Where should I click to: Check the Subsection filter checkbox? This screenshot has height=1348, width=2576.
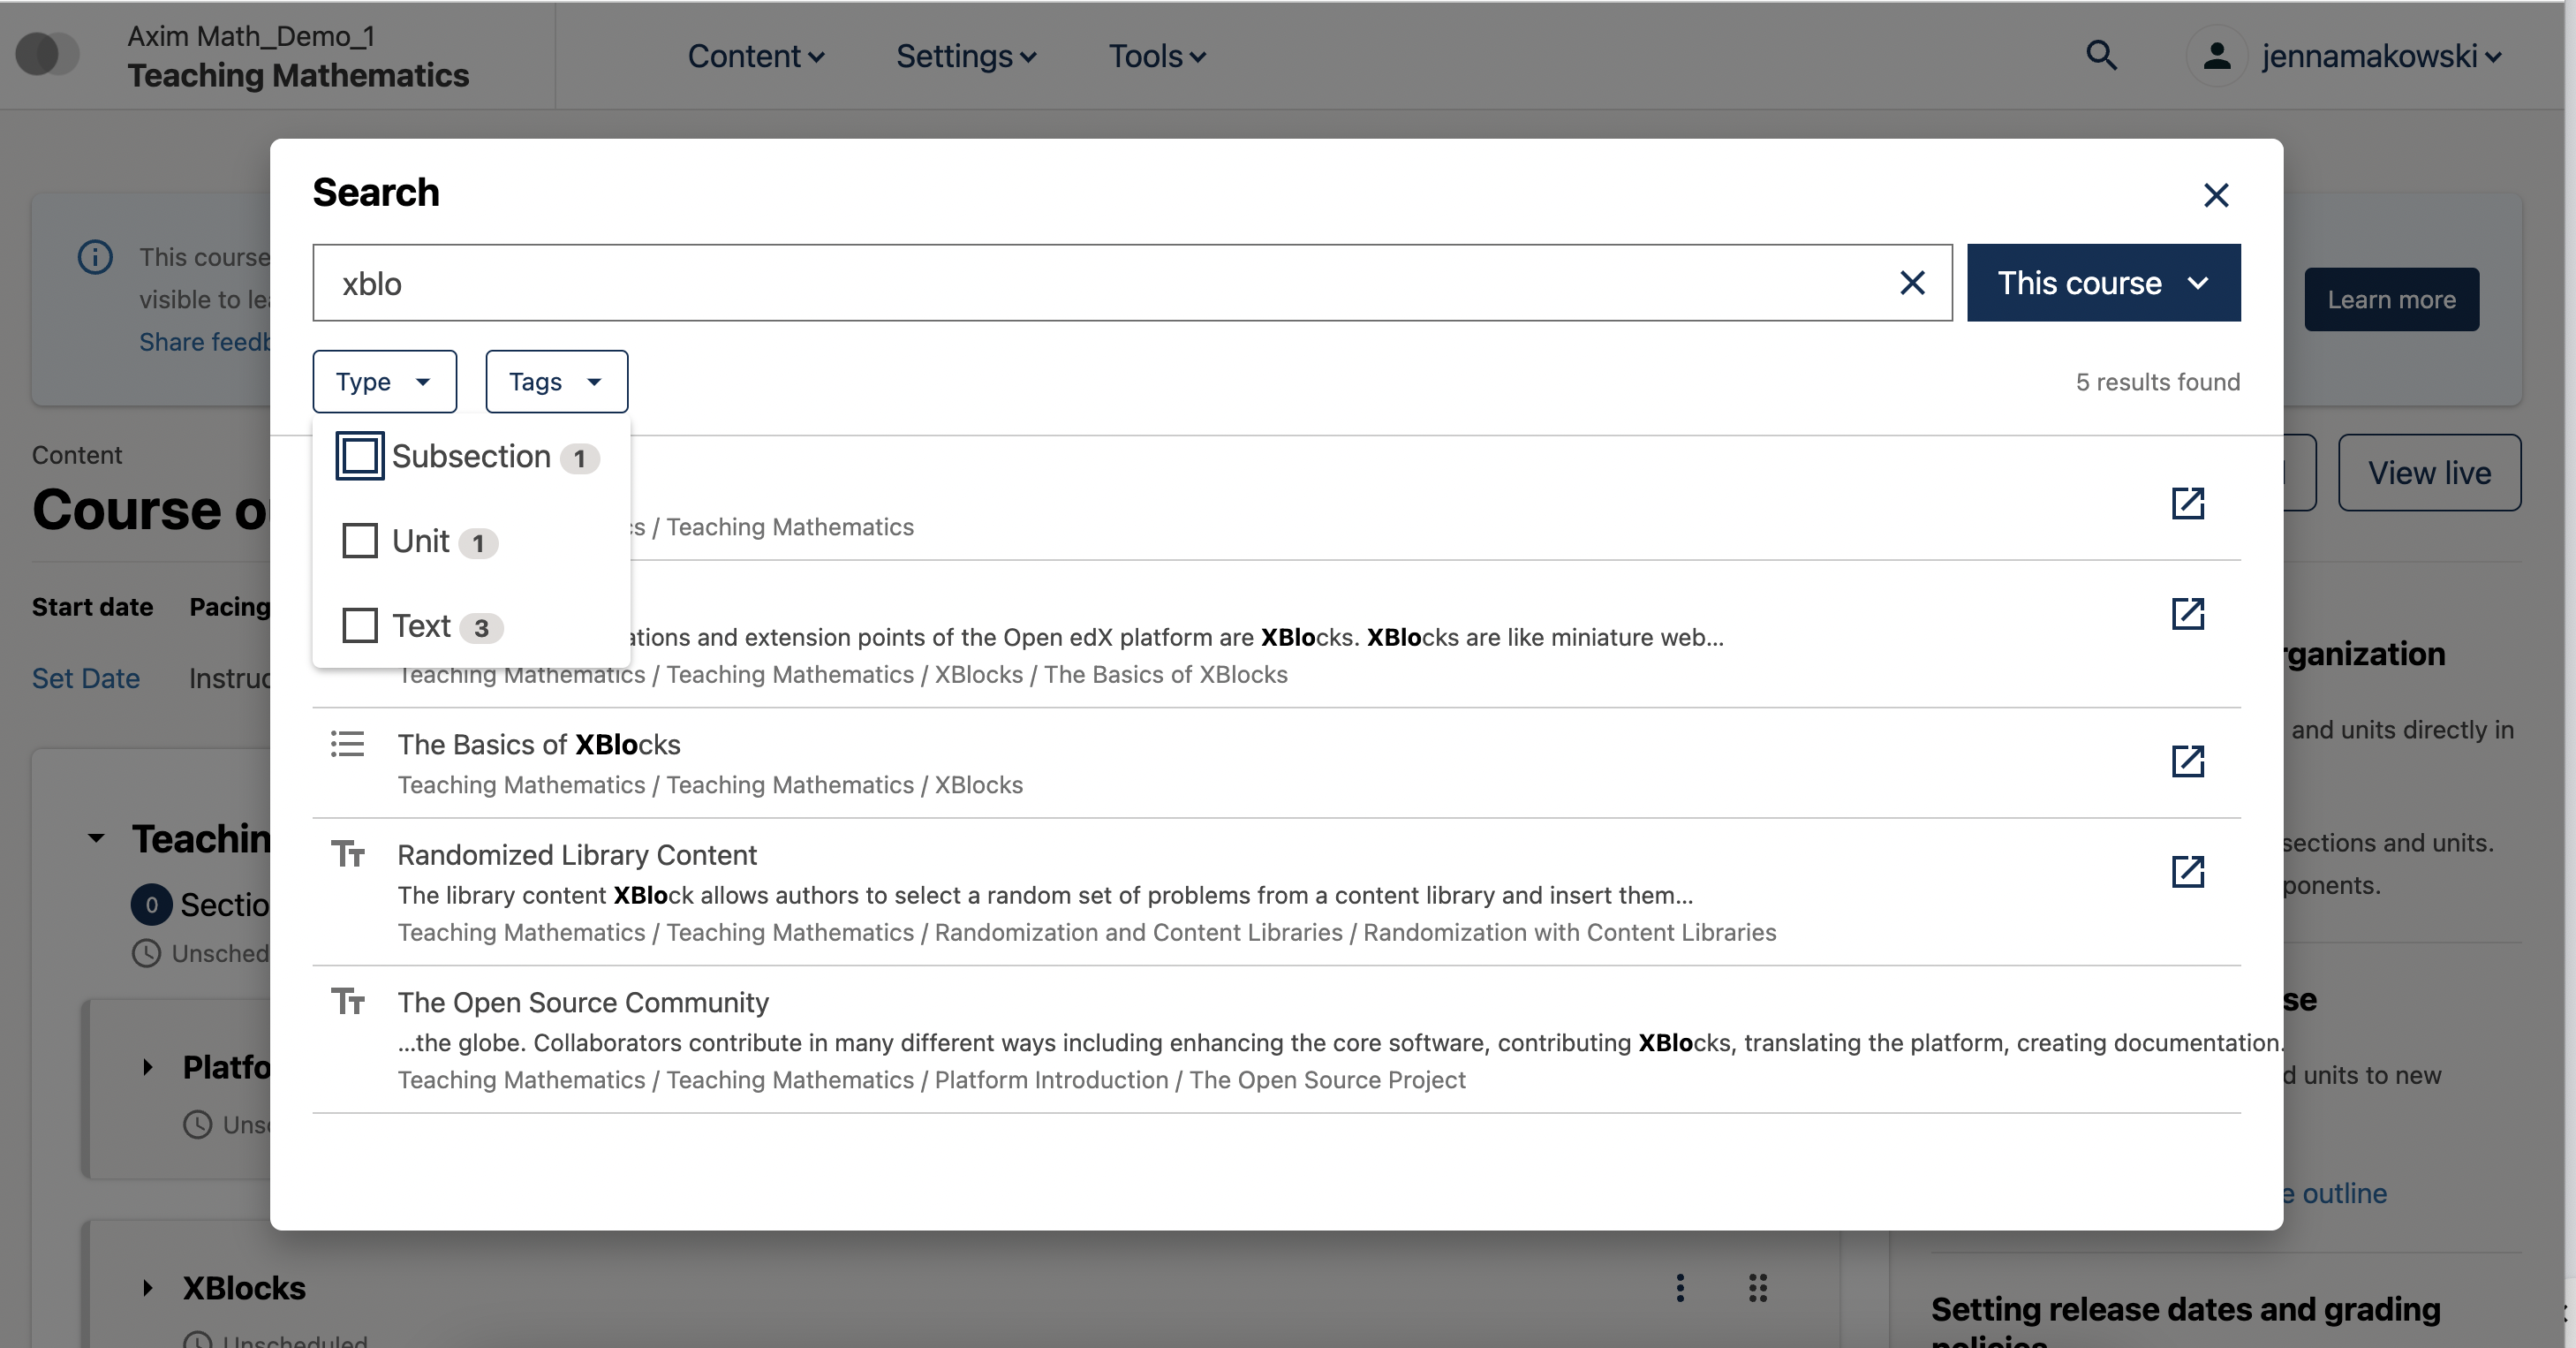click(360, 456)
